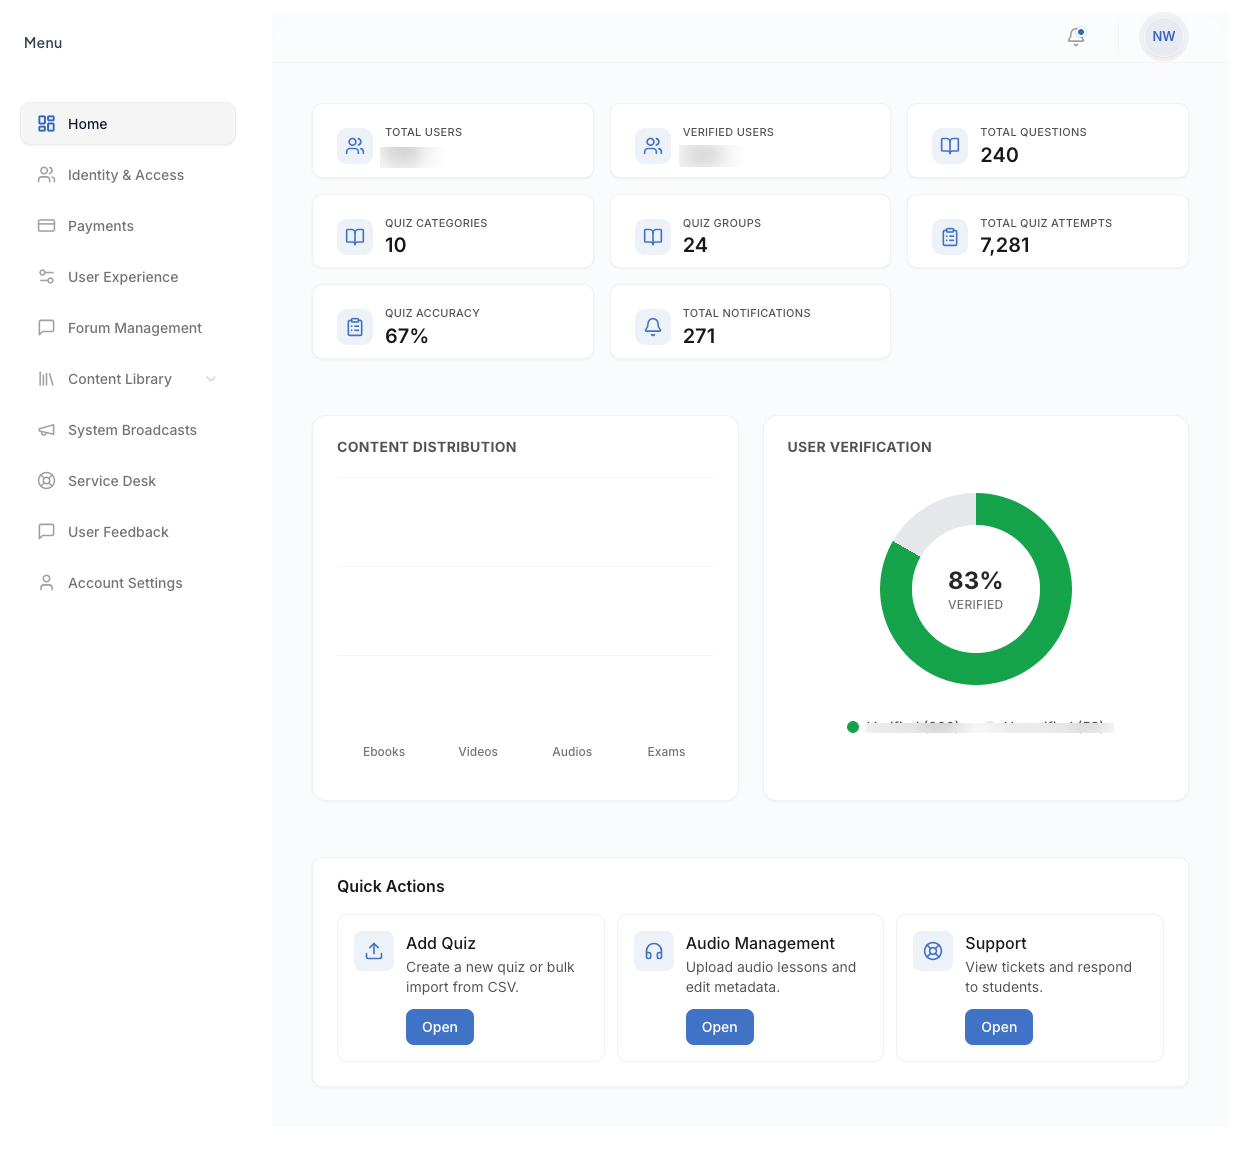This screenshot has width=1245, height=1151.
Task: Click the Quiz Categories book icon
Action: (x=355, y=237)
